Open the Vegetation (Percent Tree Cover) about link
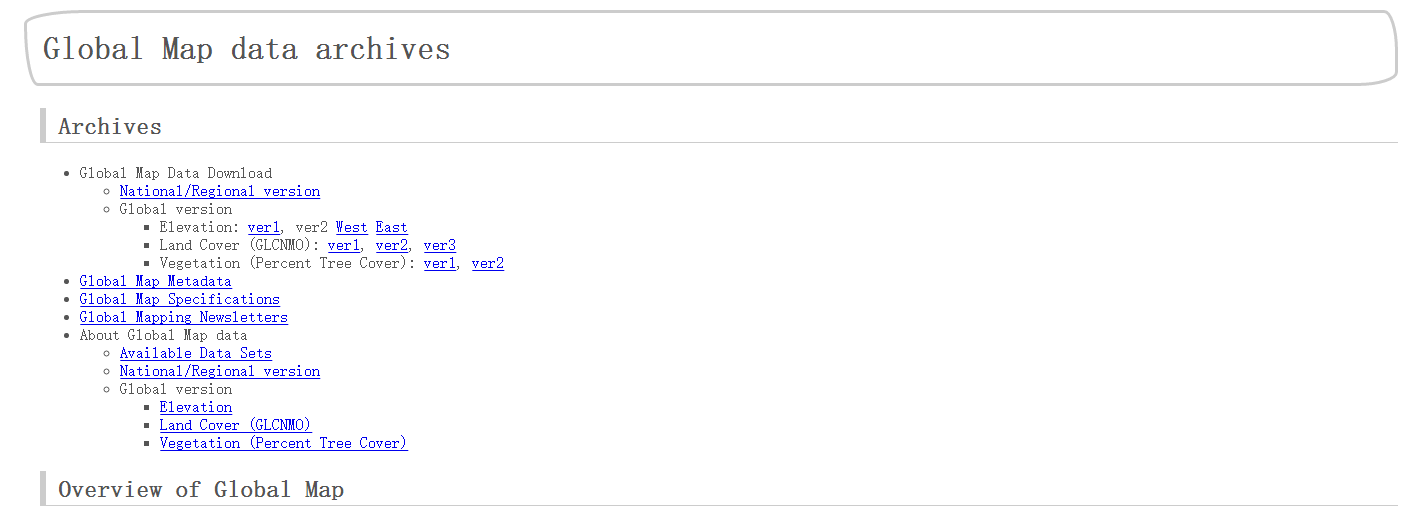Viewport: 1425px width, 517px height. (x=284, y=443)
